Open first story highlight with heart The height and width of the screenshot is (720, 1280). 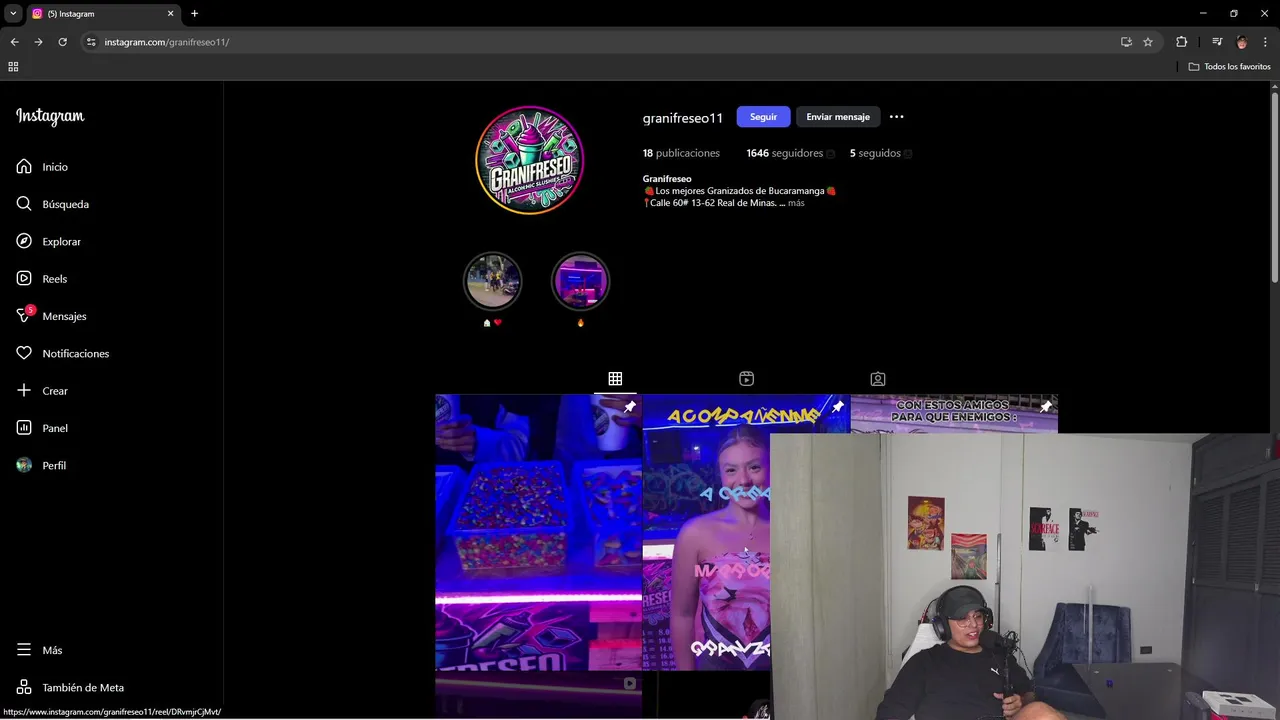click(x=492, y=281)
